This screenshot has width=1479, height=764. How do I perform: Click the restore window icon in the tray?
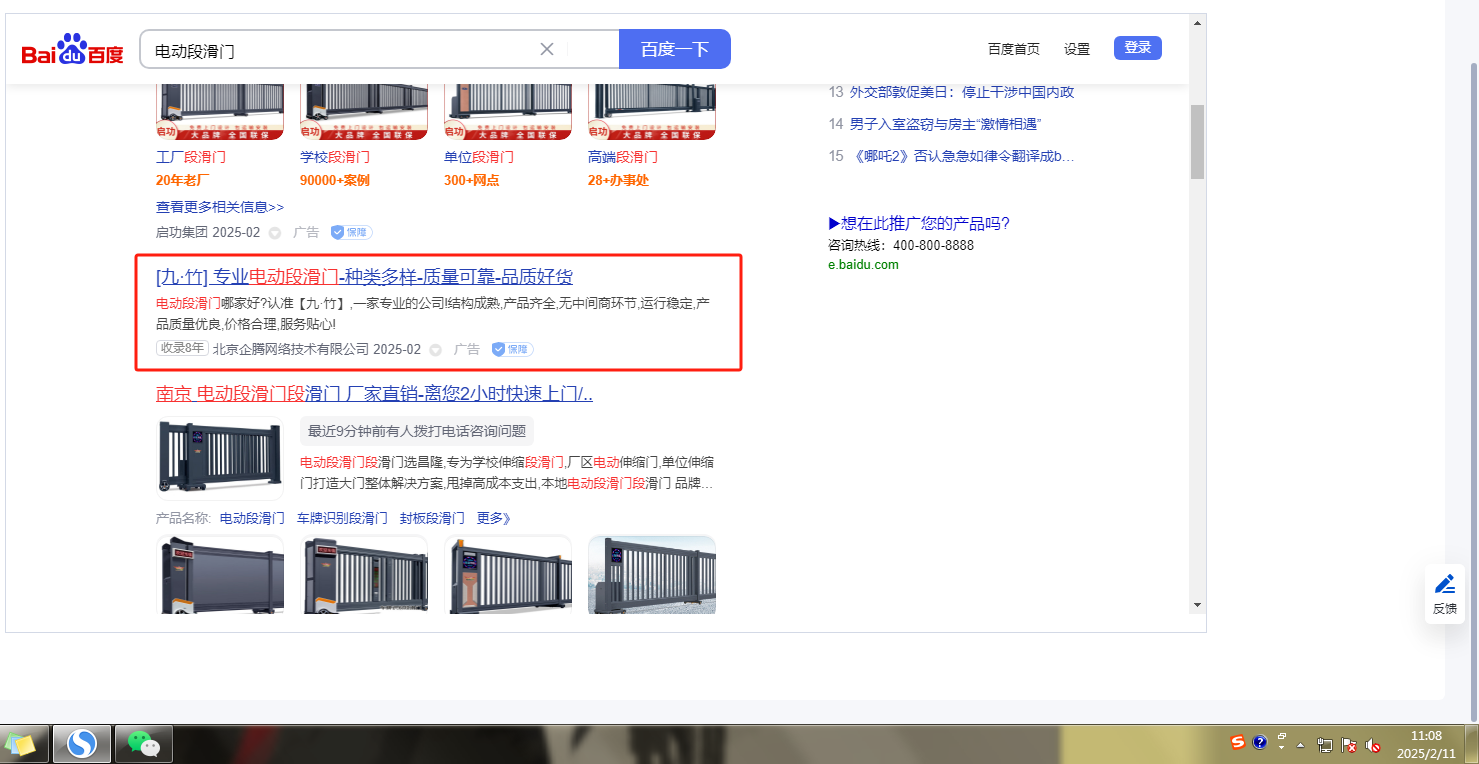[x=1282, y=737]
